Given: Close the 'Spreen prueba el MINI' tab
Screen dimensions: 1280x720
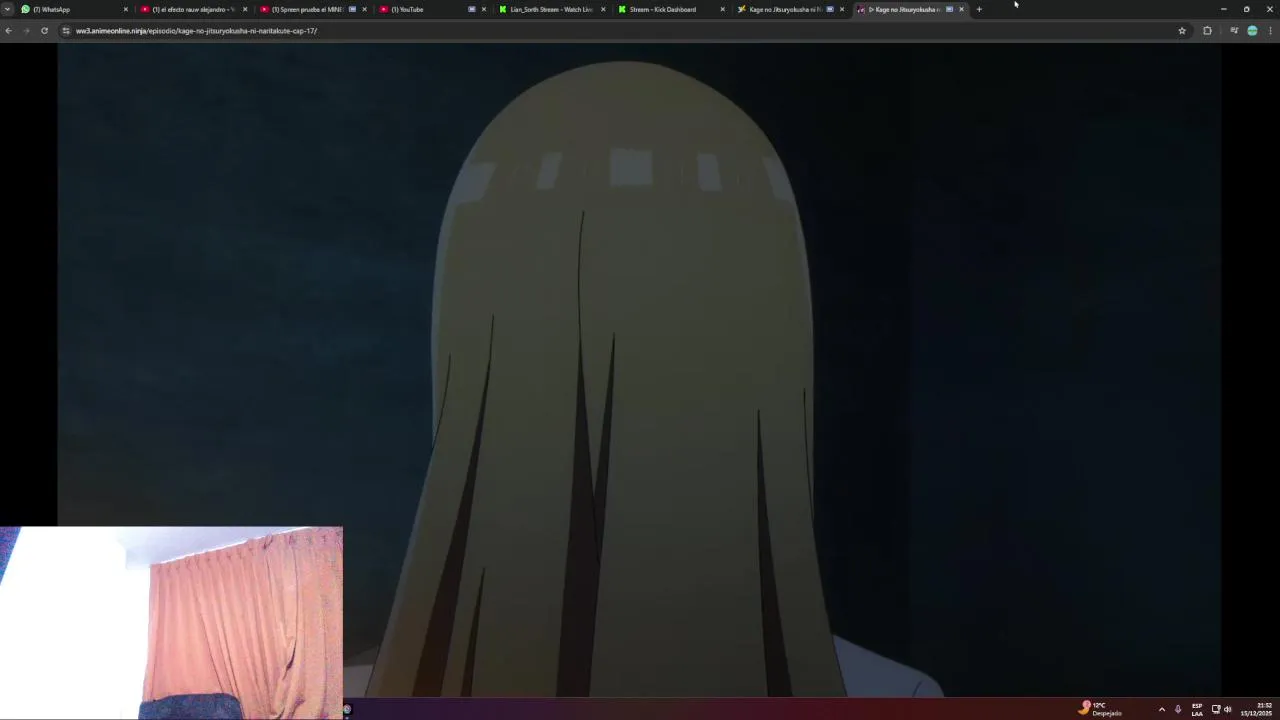Looking at the screenshot, I should click(364, 9).
